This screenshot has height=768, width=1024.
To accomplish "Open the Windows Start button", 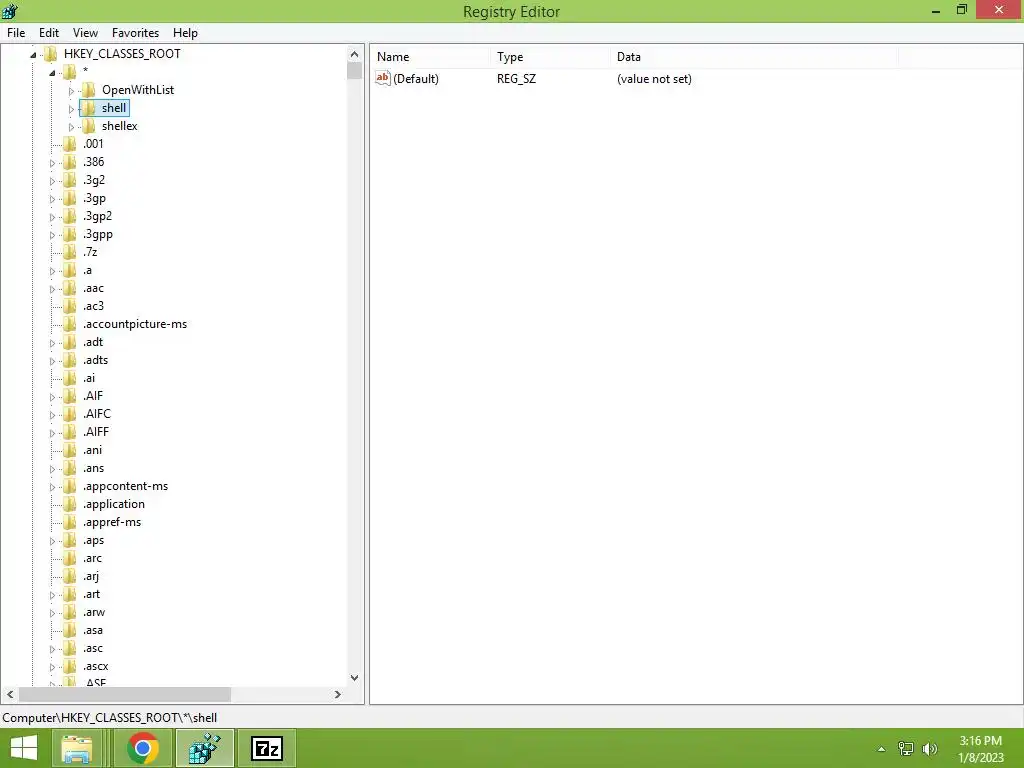I will (x=24, y=748).
